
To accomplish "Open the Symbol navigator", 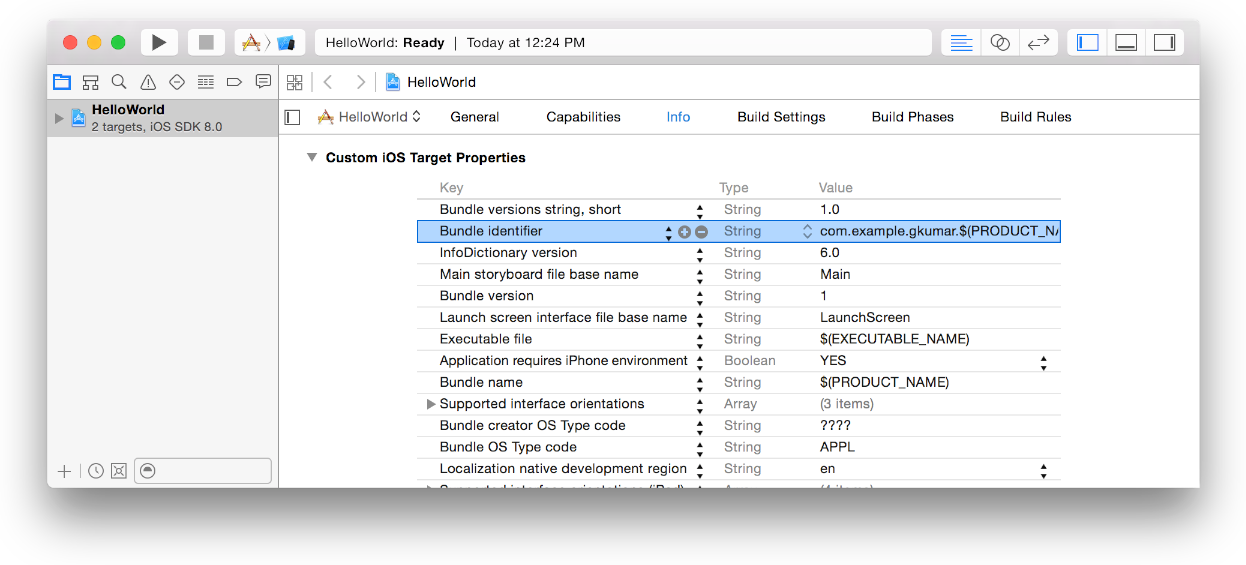I will tap(91, 82).
